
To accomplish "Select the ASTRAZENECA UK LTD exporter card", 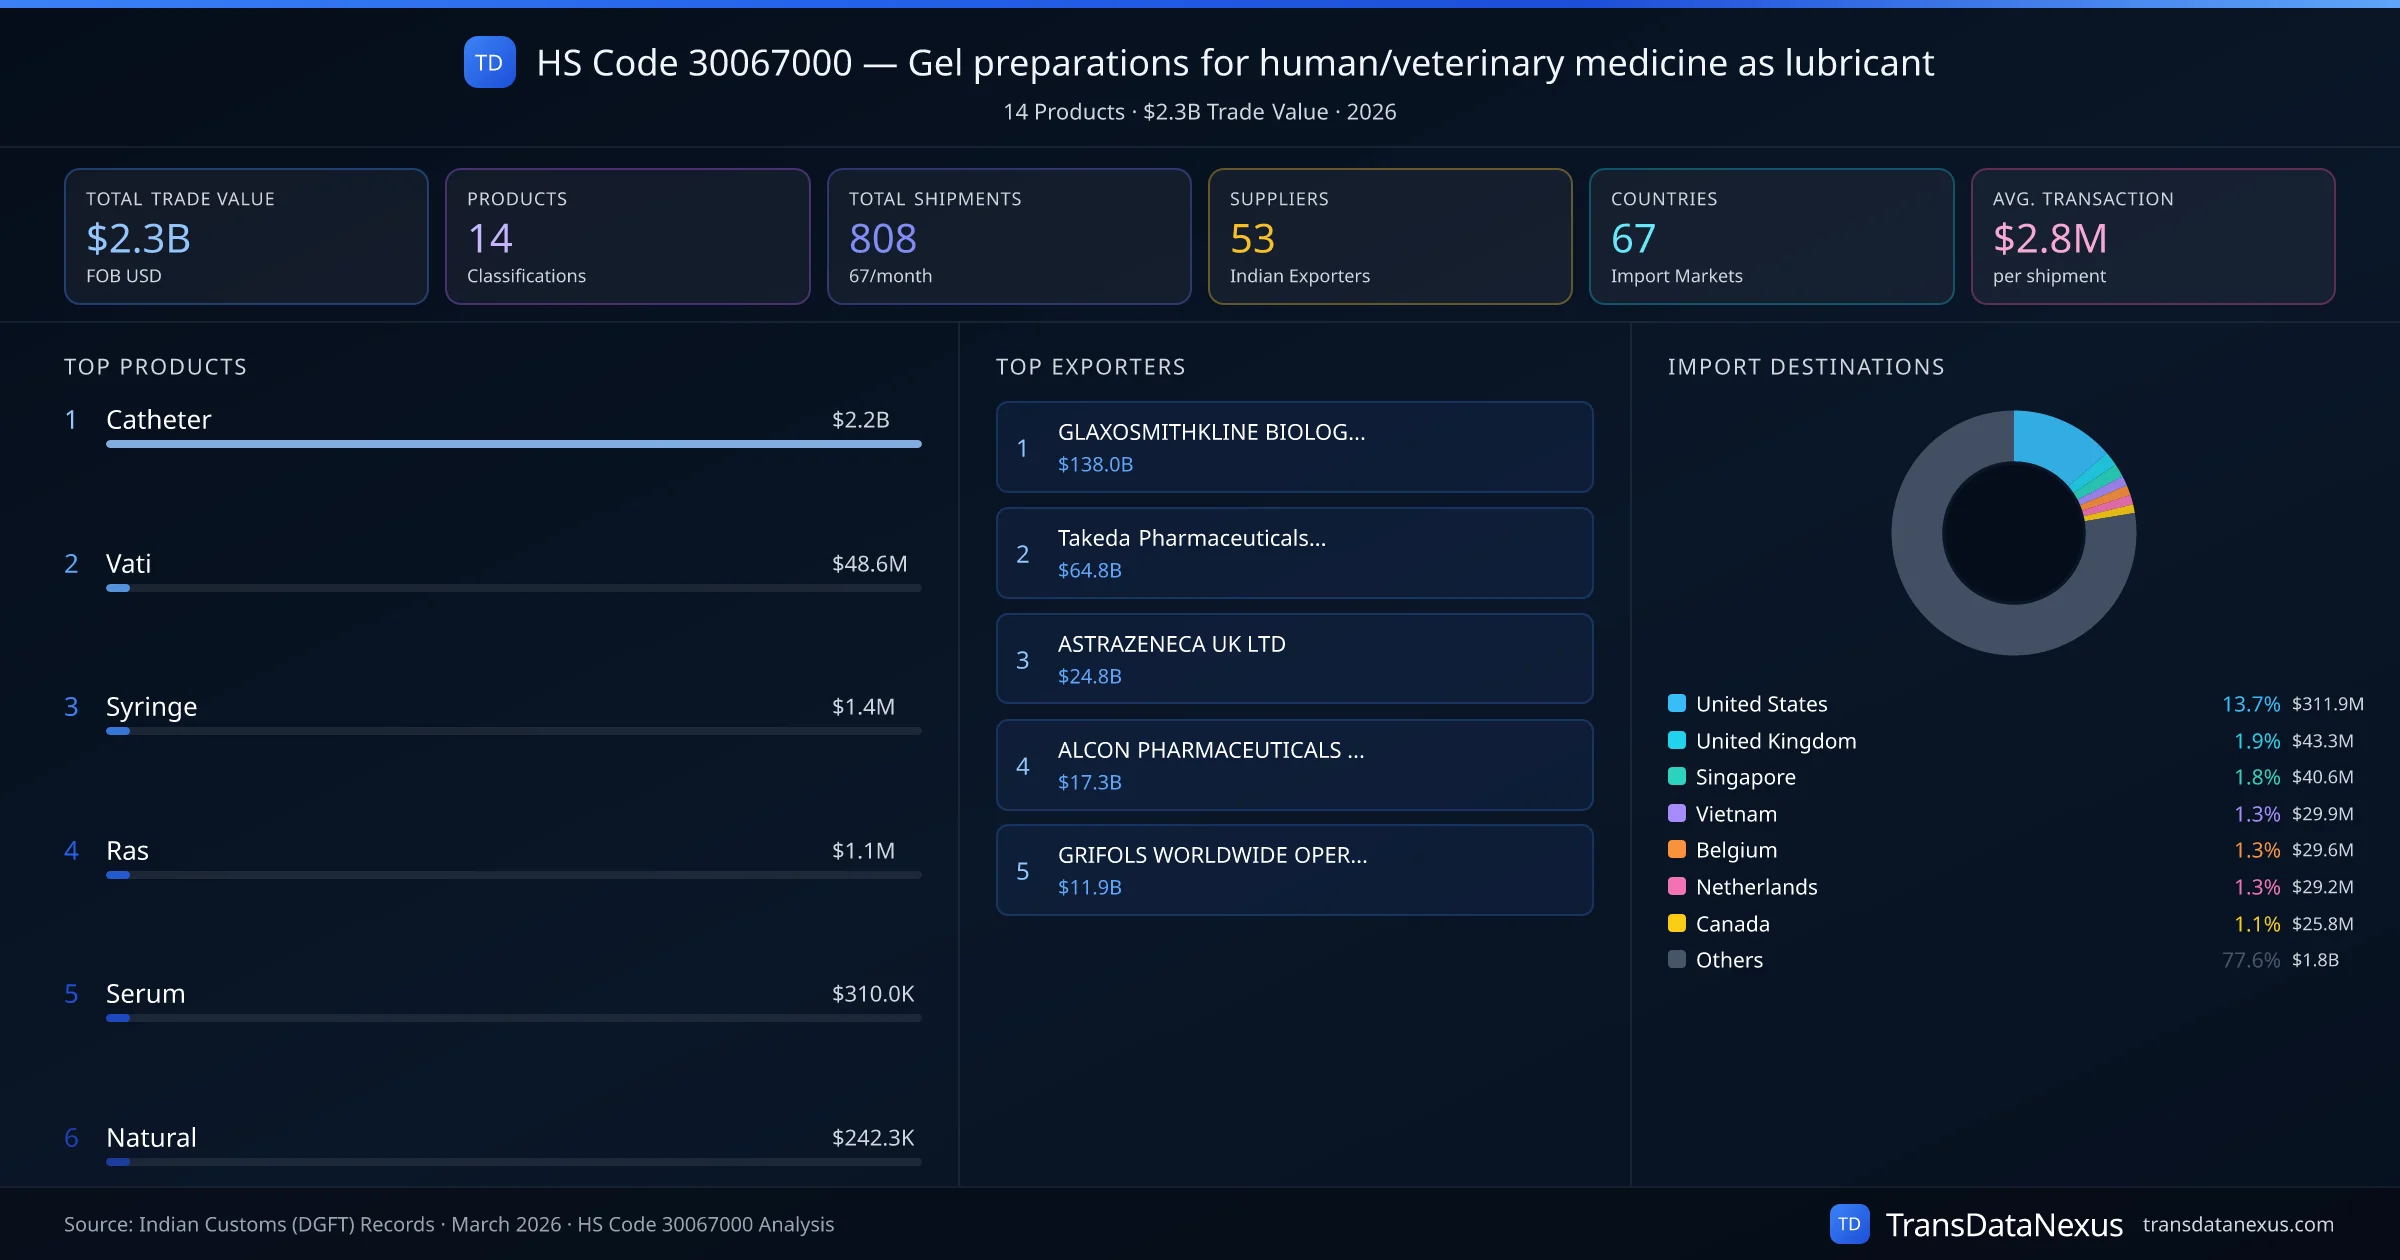I will 1293,659.
